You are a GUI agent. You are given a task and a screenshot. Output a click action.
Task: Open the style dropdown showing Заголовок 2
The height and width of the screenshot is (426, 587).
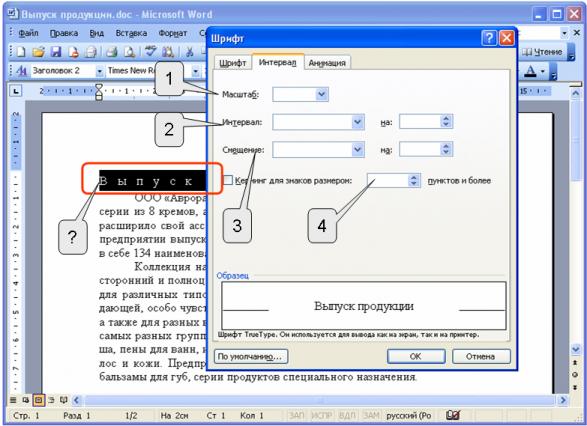pyautogui.click(x=100, y=71)
